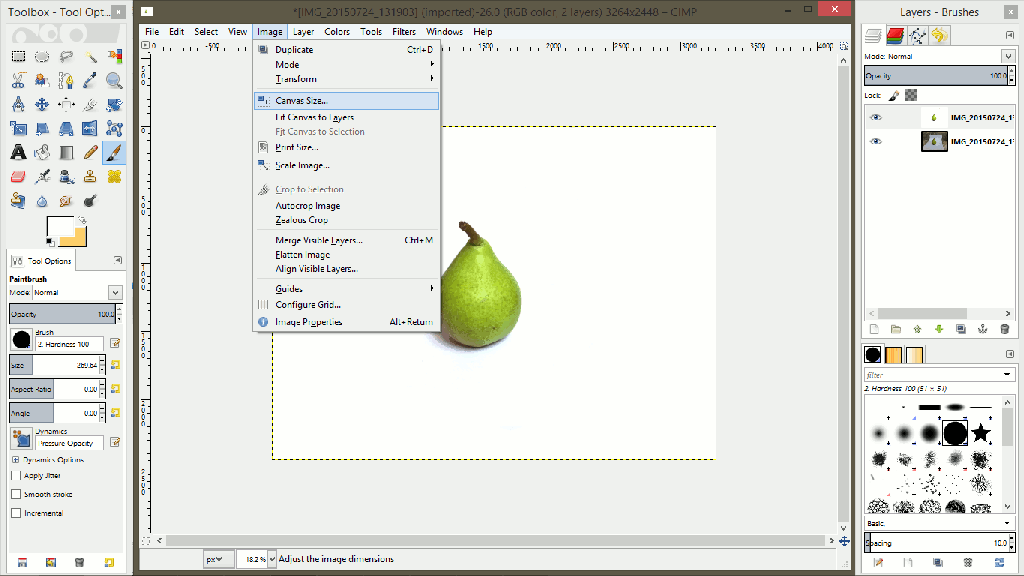
Task: Enable the Incremental checkbox
Action: [x=16, y=513]
